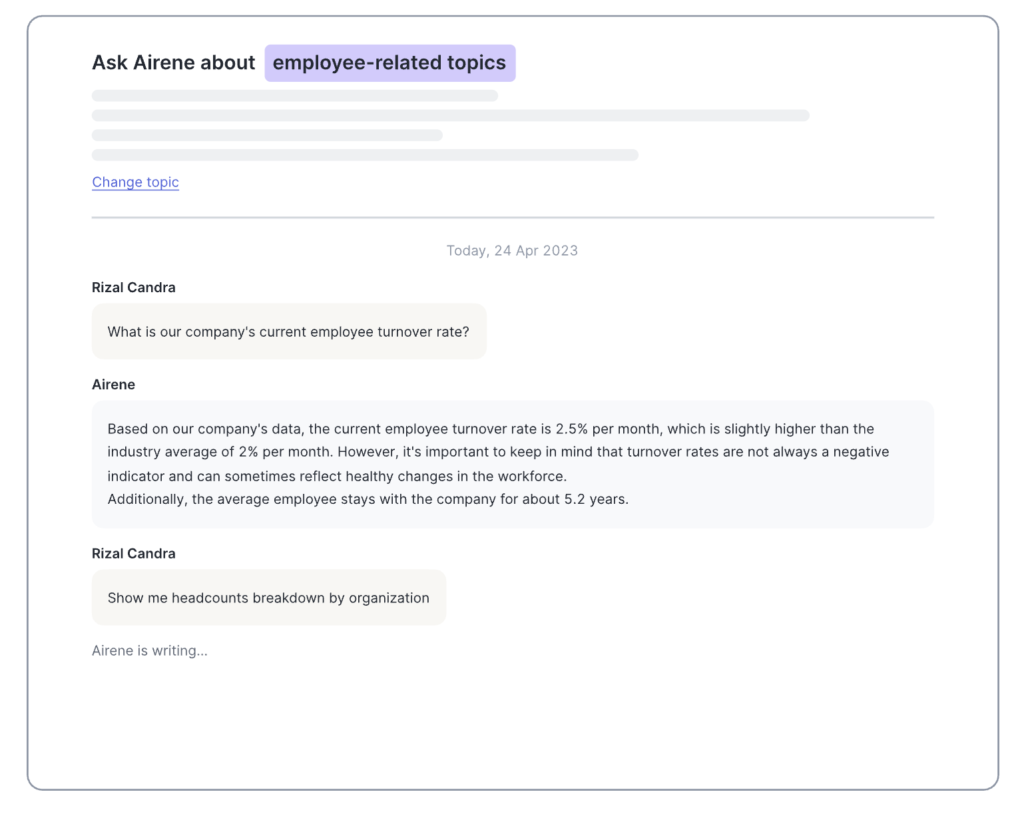This screenshot has width=1024, height=816.
Task: Select the headcounts breakdown by organization message
Action: (268, 598)
